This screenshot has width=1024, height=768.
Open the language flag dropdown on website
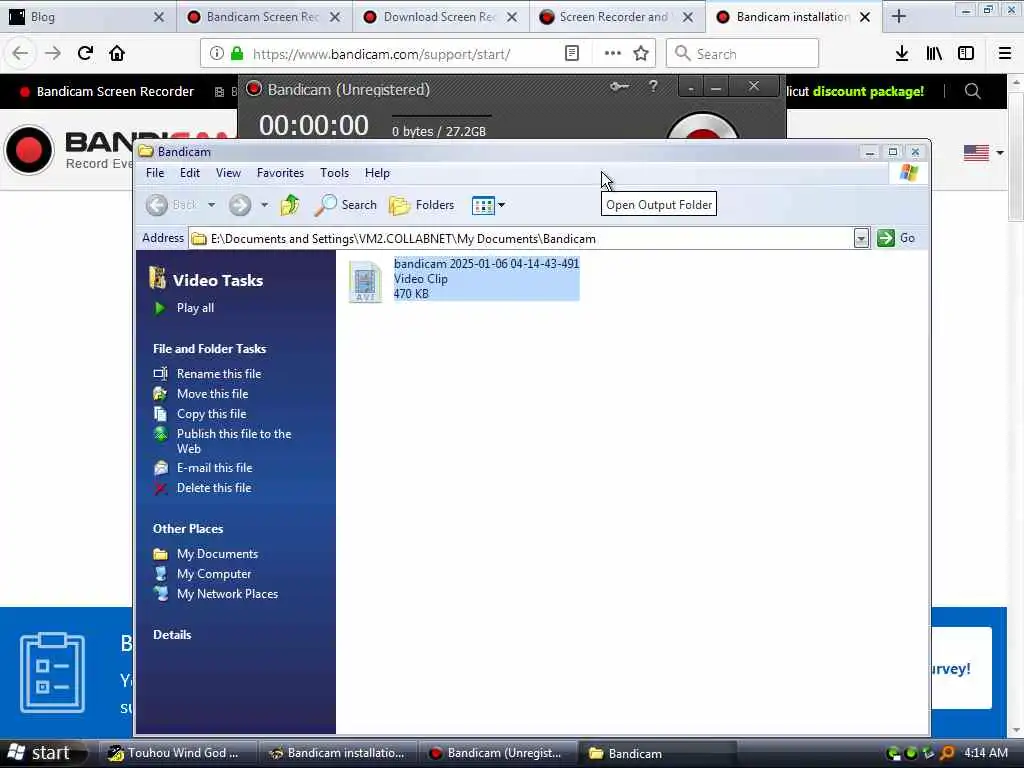pos(984,153)
